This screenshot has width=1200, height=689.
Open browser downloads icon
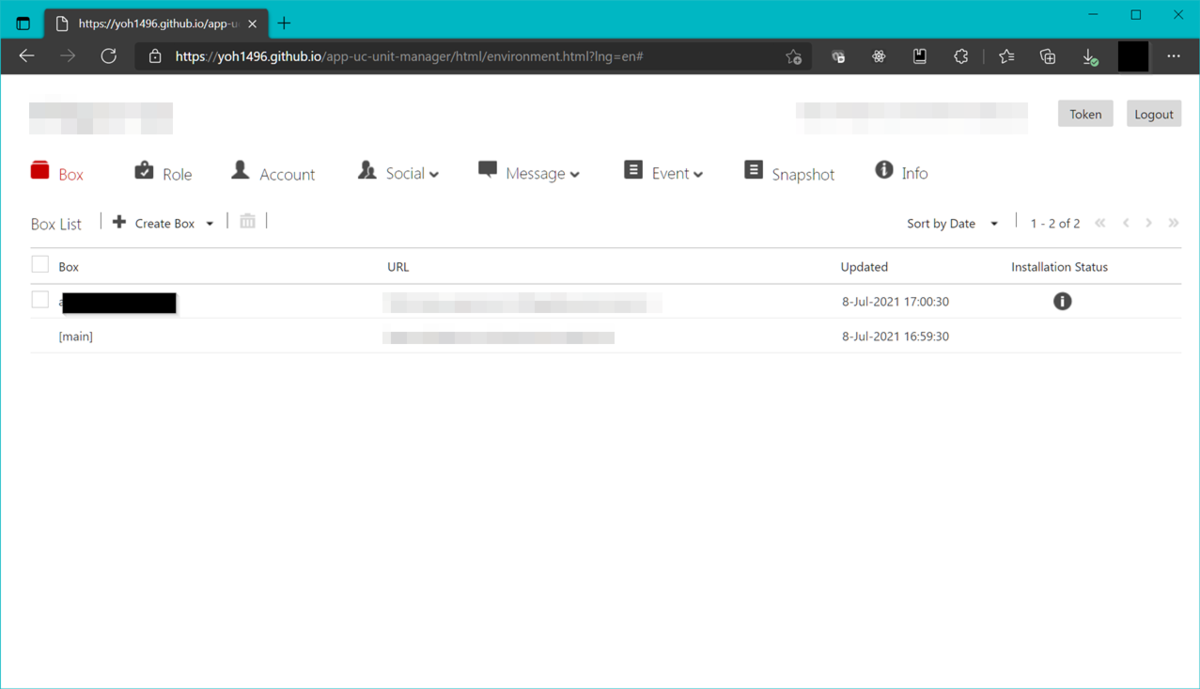tap(1090, 58)
